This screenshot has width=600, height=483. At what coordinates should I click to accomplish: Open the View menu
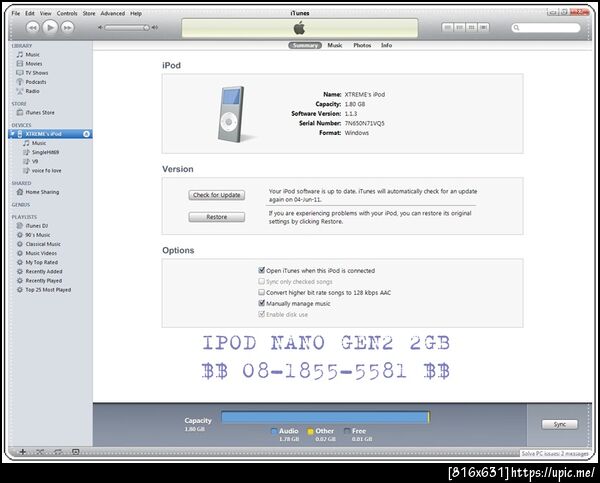coord(46,13)
